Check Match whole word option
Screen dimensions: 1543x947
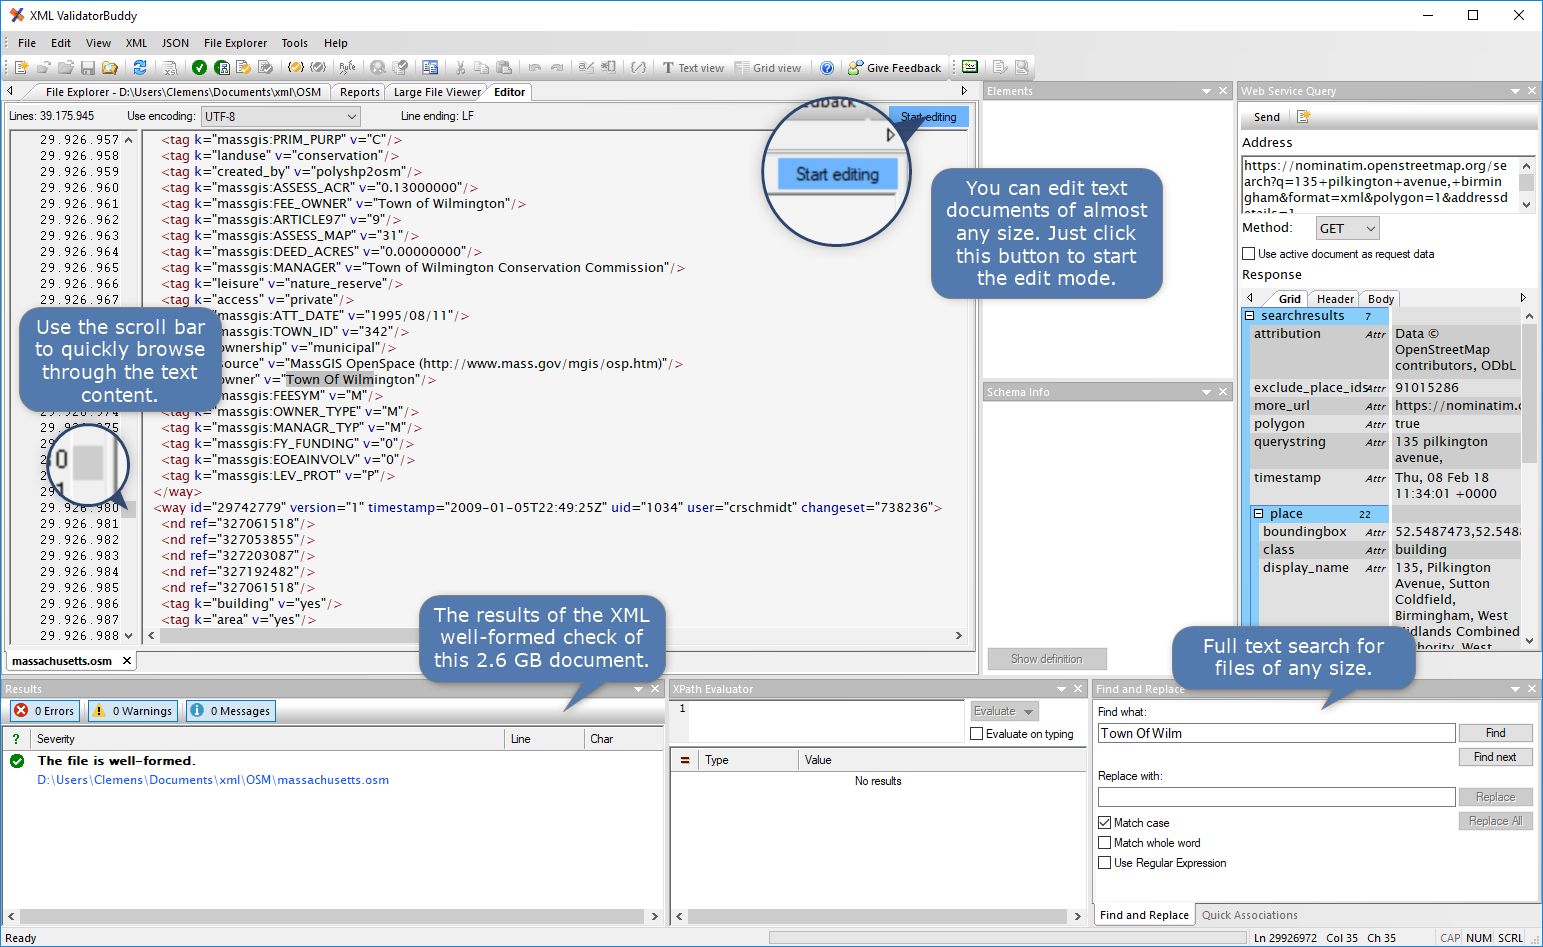click(x=1105, y=843)
